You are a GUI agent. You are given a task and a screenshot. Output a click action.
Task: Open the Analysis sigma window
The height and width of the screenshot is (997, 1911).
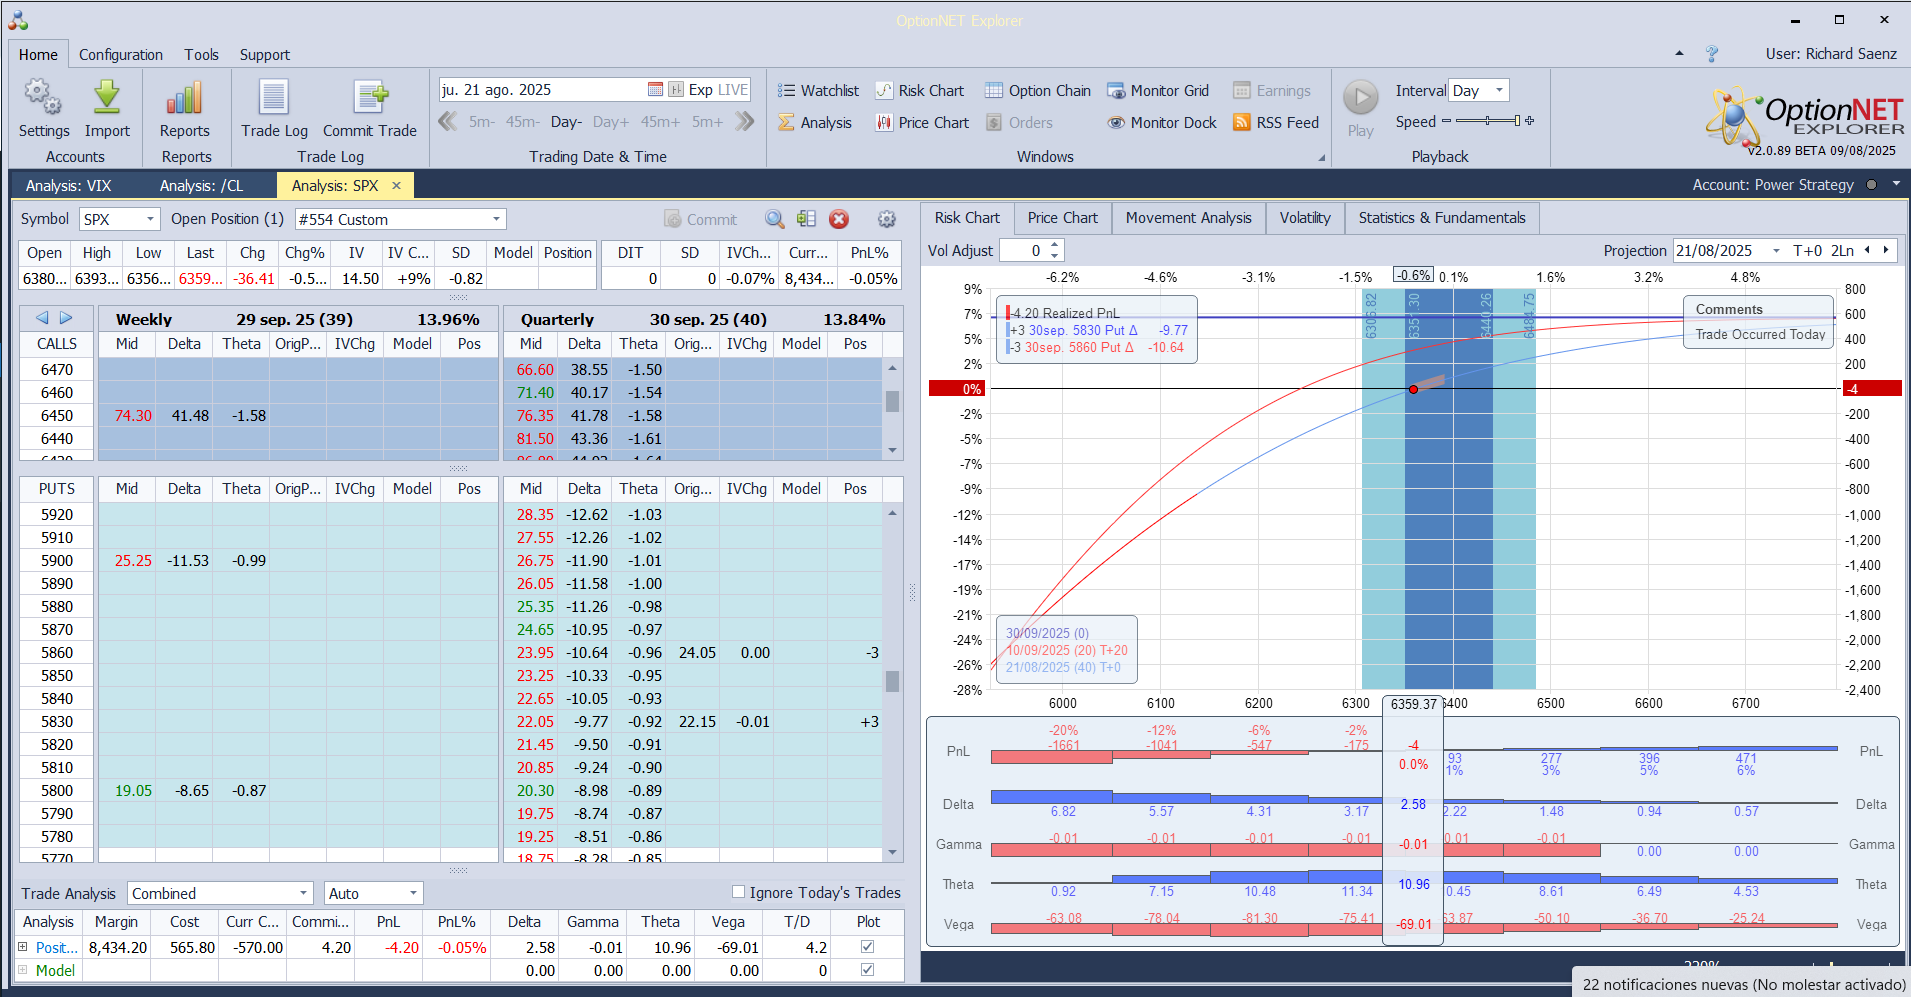coord(815,122)
